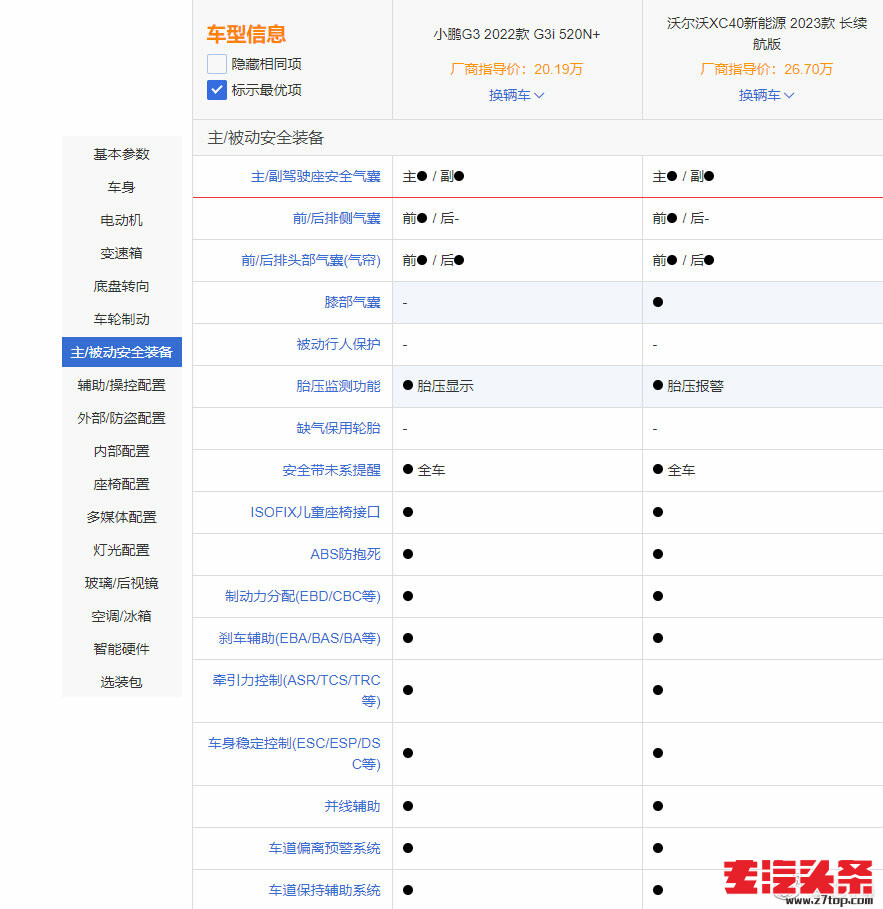Click 小鹏G3 2022款 G3i 520N+ model name

tap(517, 35)
